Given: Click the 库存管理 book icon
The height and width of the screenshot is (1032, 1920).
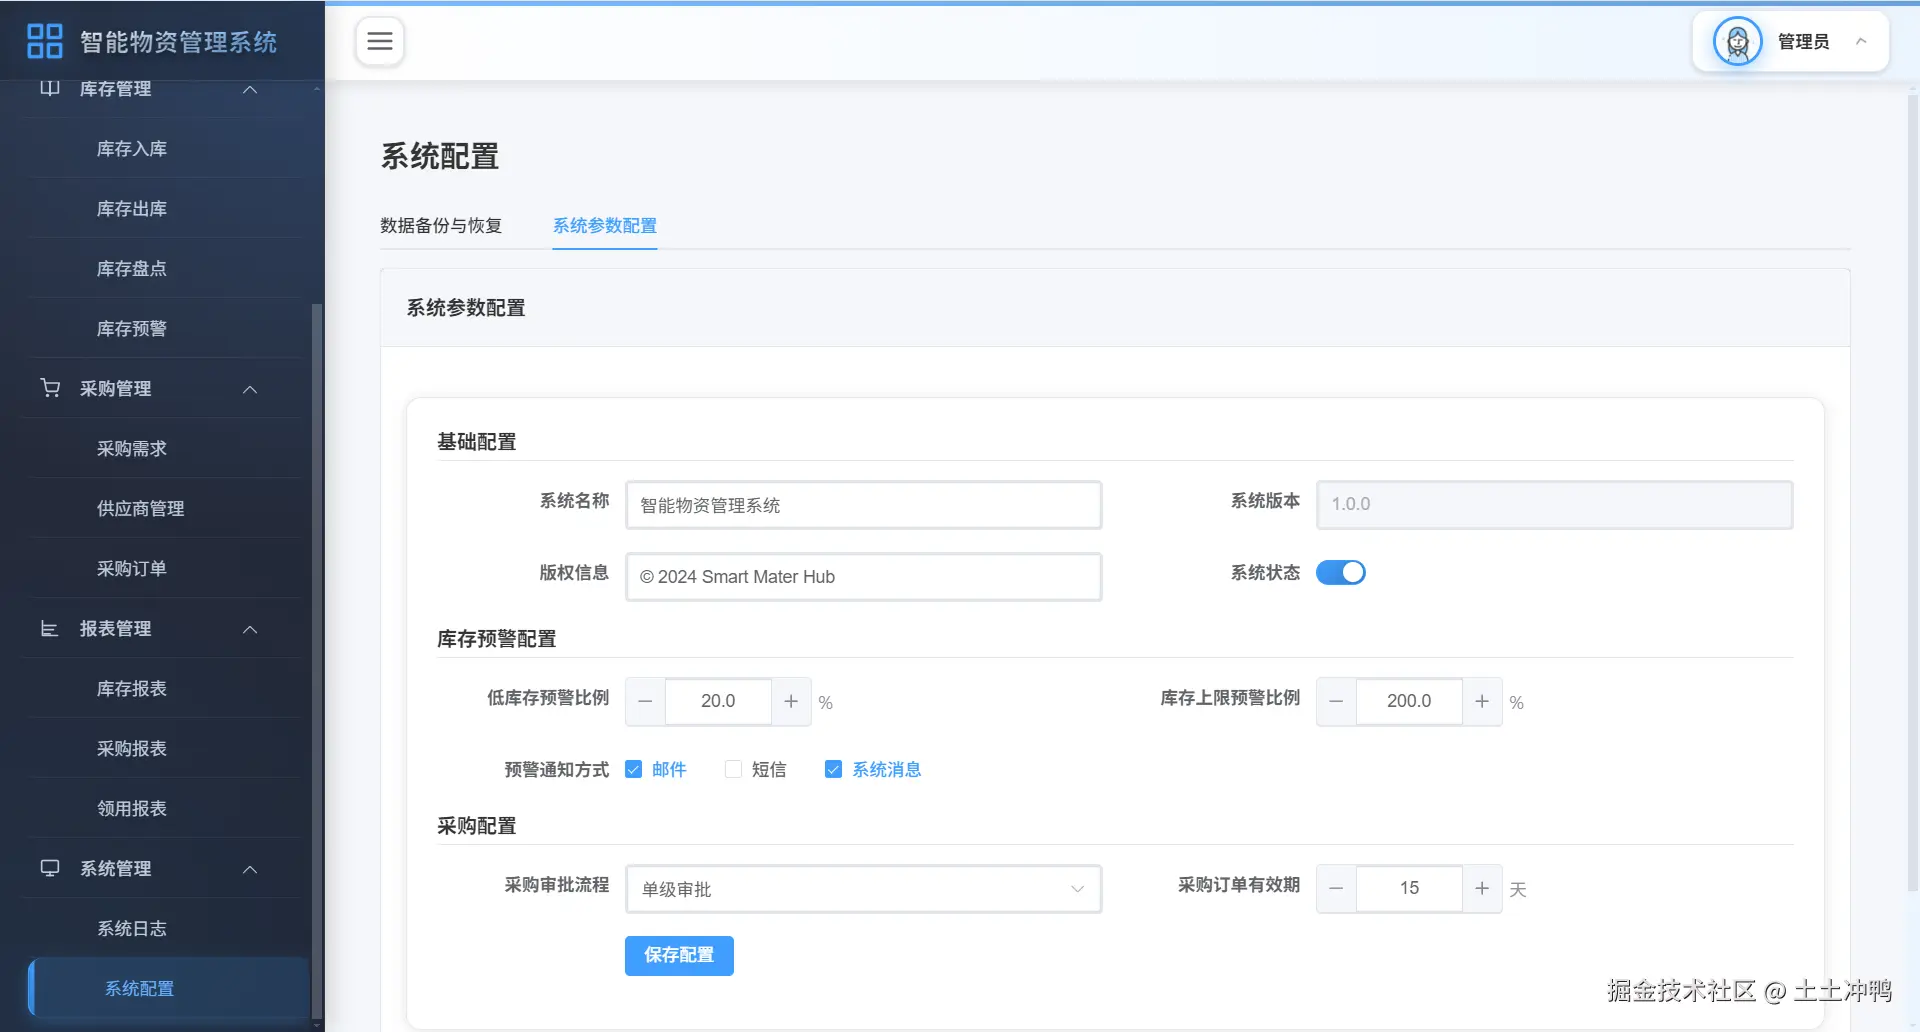Looking at the screenshot, I should [49, 88].
